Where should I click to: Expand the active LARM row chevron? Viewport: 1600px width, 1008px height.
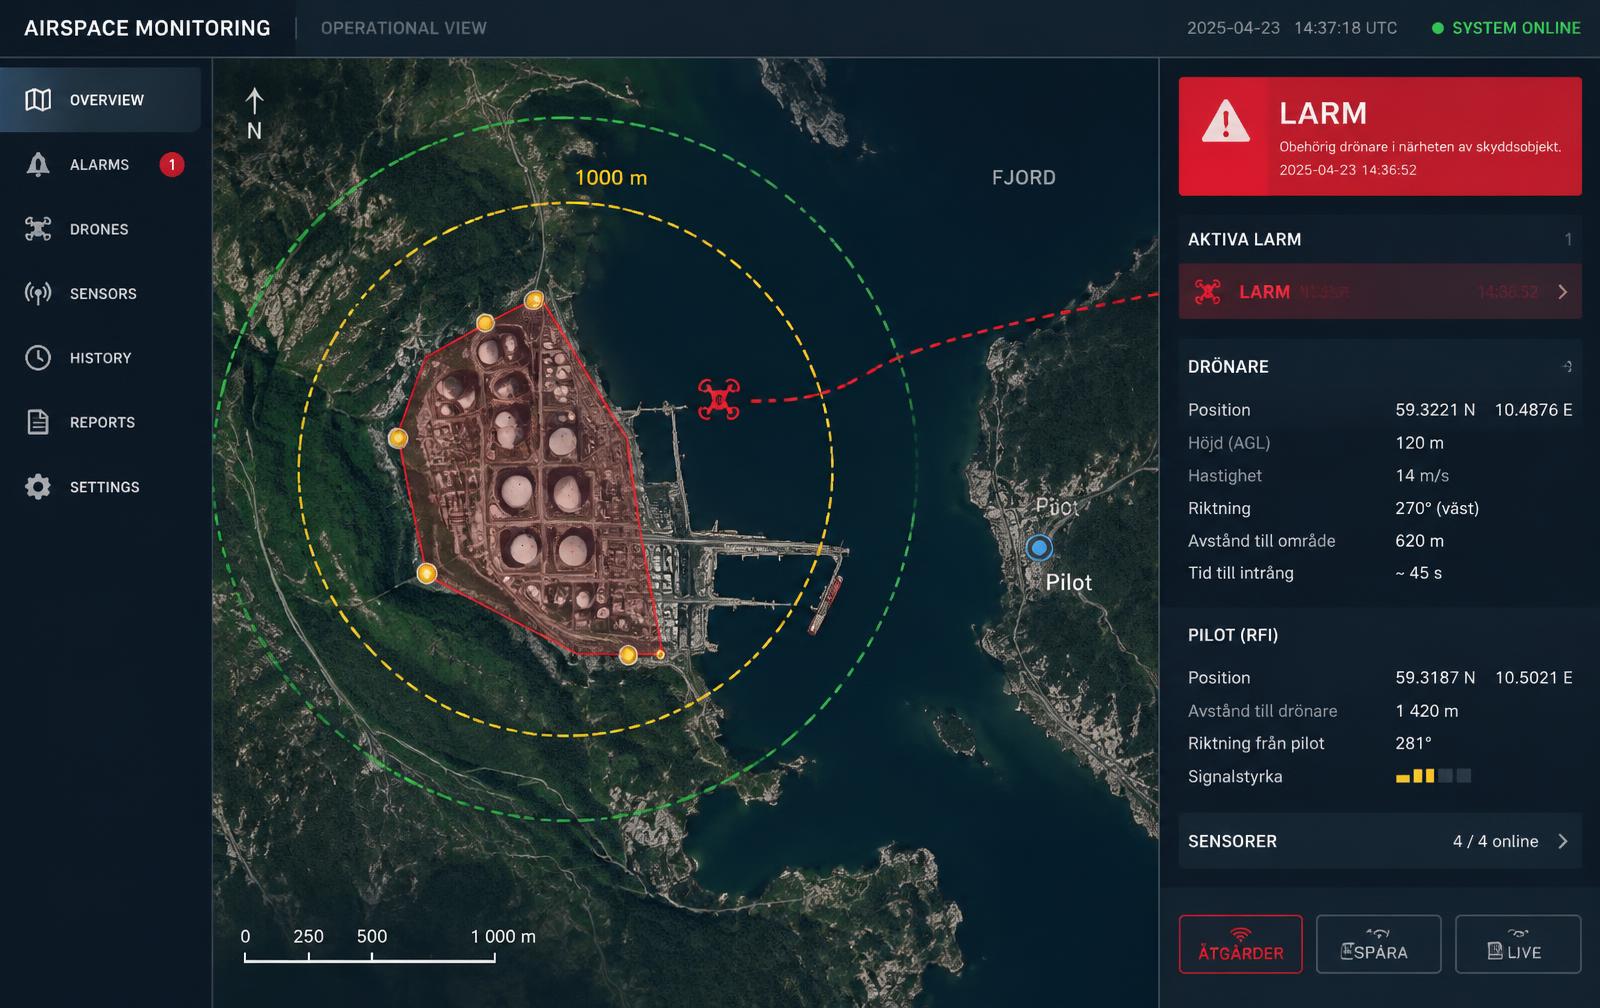tap(1563, 292)
